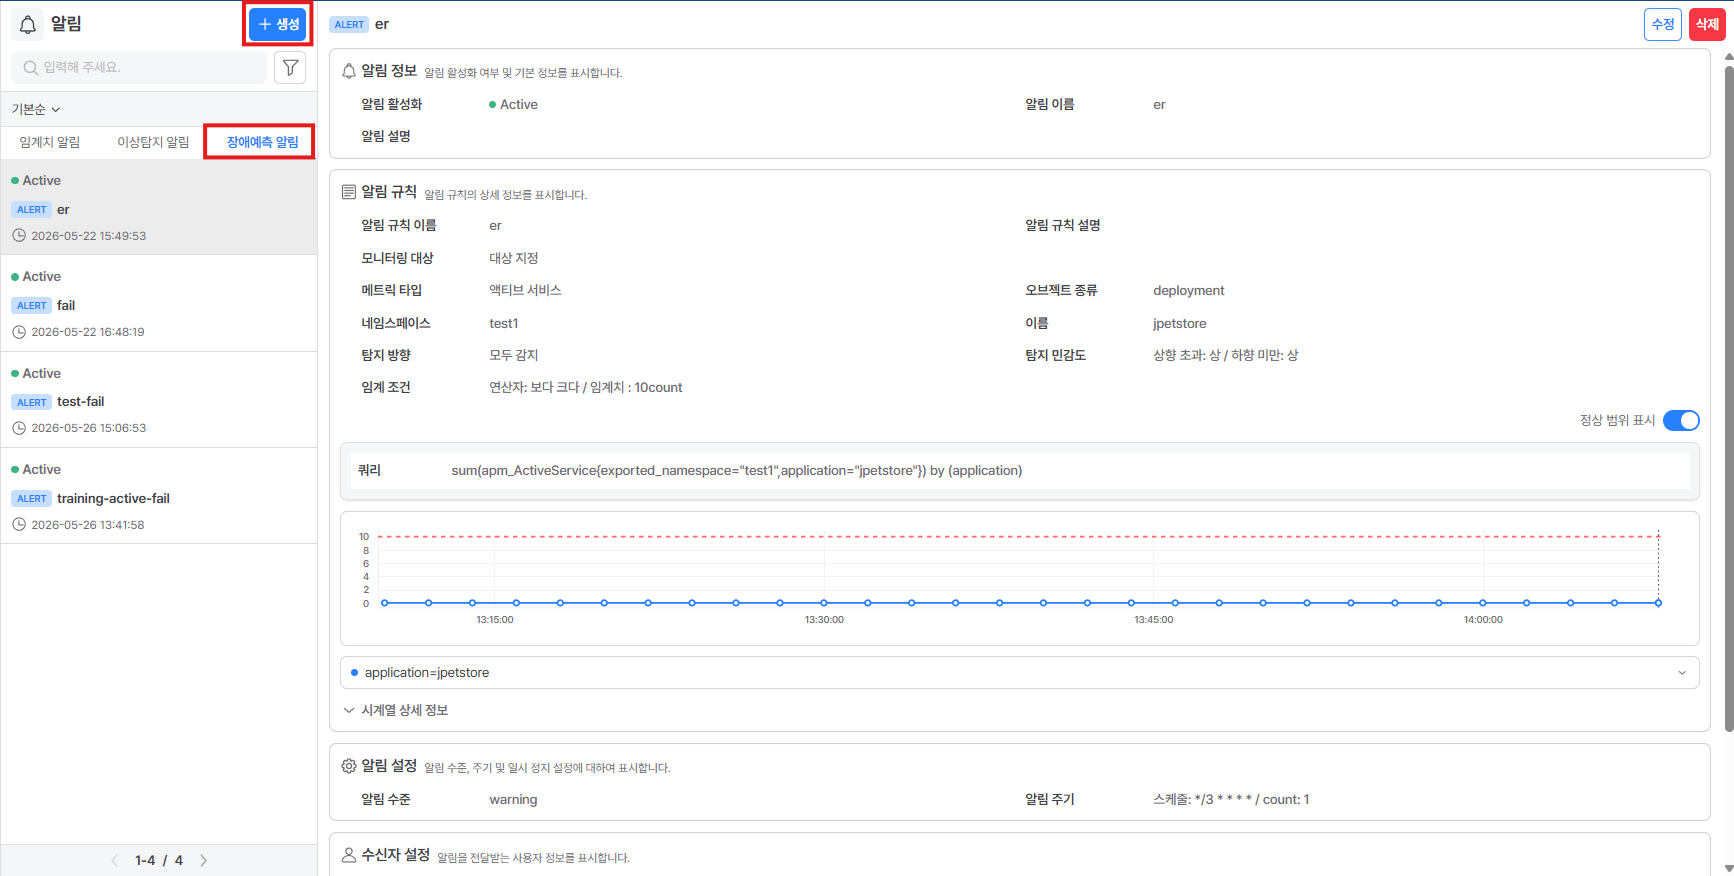Click the 입력해 주세요 search field
The image size is (1734, 876).
[140, 67]
